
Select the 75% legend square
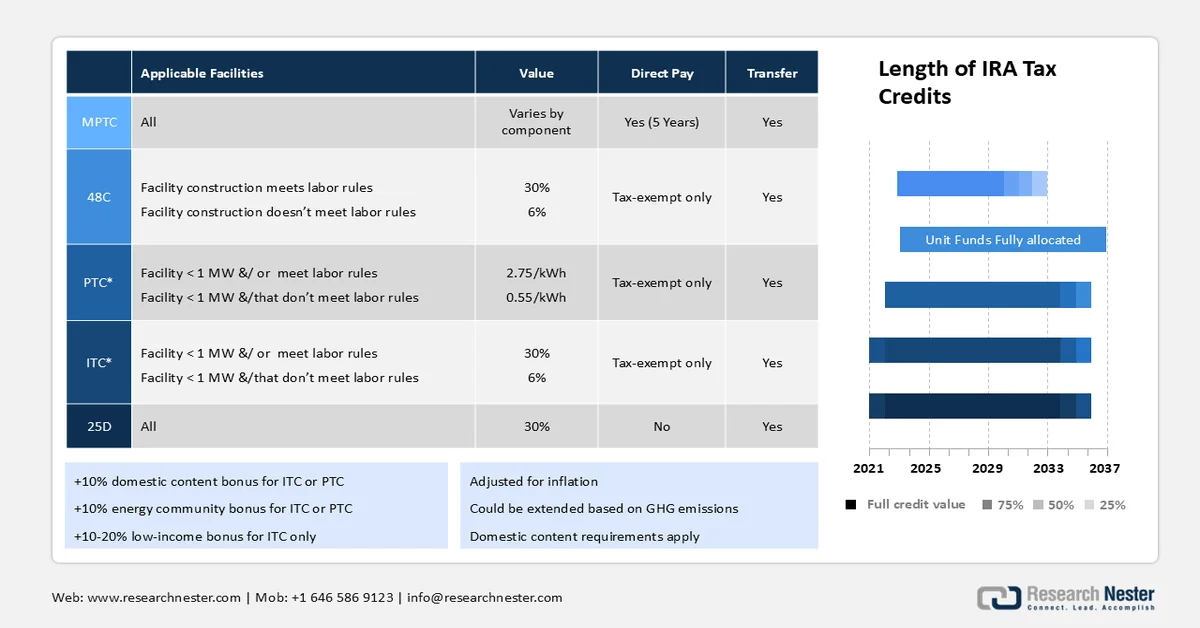coord(987,505)
